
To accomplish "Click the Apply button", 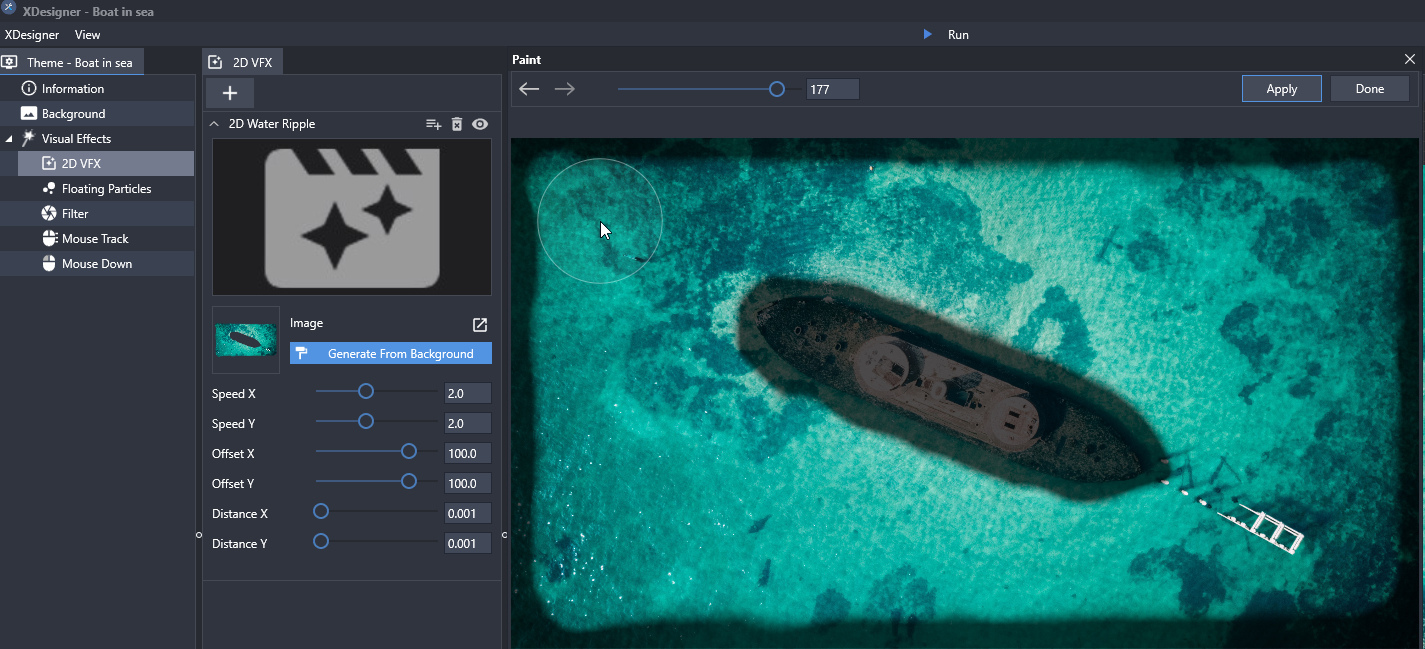I will pyautogui.click(x=1281, y=89).
